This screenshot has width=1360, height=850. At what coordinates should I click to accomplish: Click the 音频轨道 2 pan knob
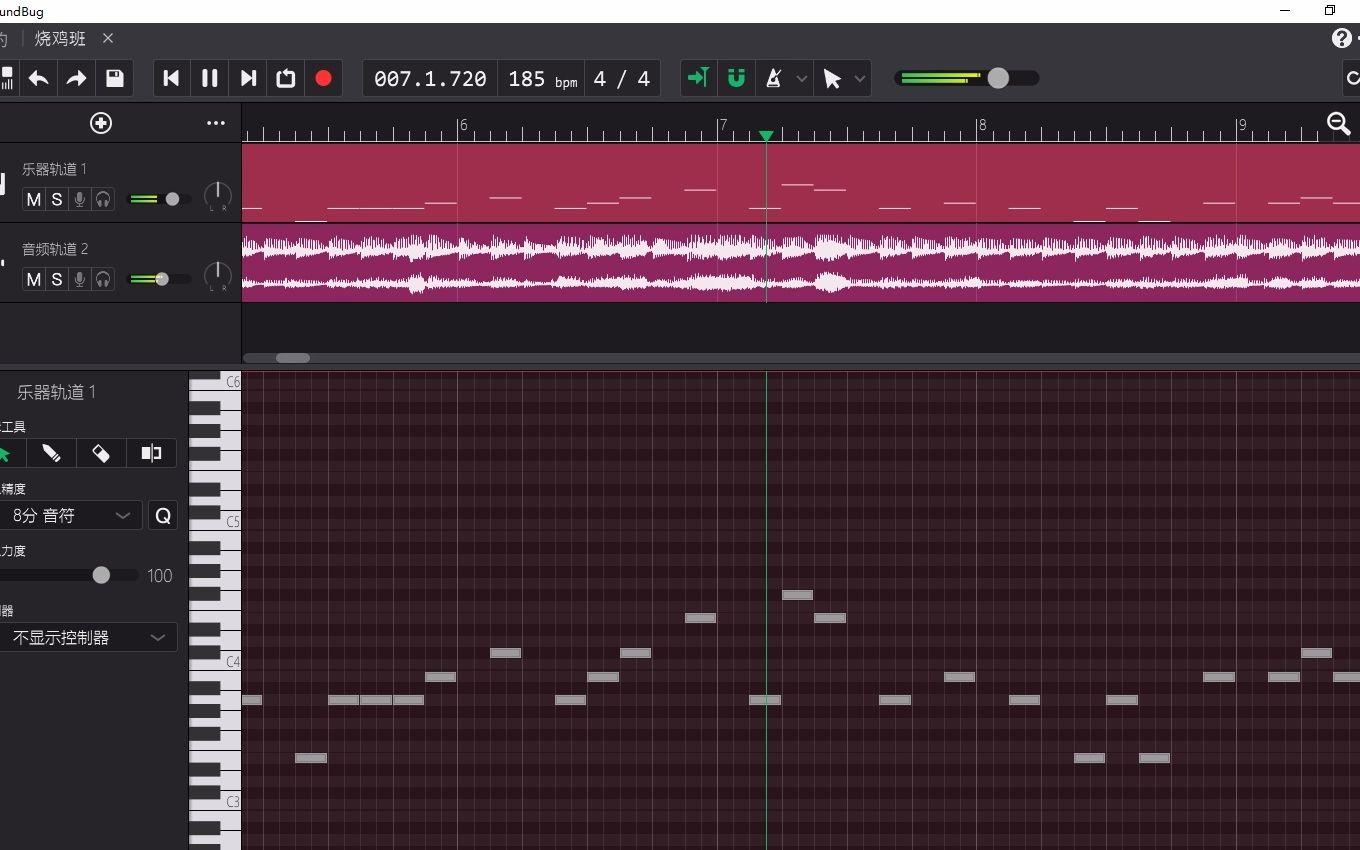tap(217, 276)
